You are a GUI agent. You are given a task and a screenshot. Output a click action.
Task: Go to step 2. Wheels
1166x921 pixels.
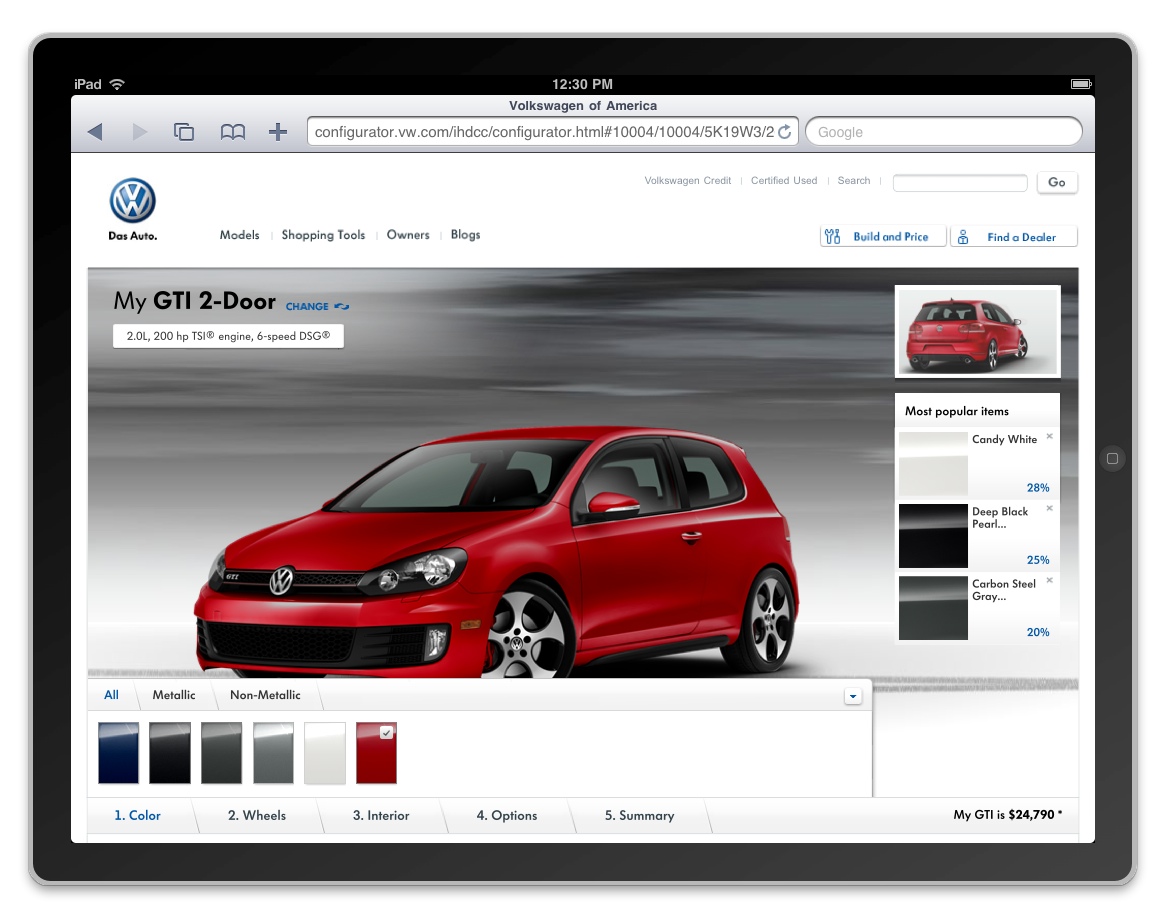pyautogui.click(x=257, y=815)
